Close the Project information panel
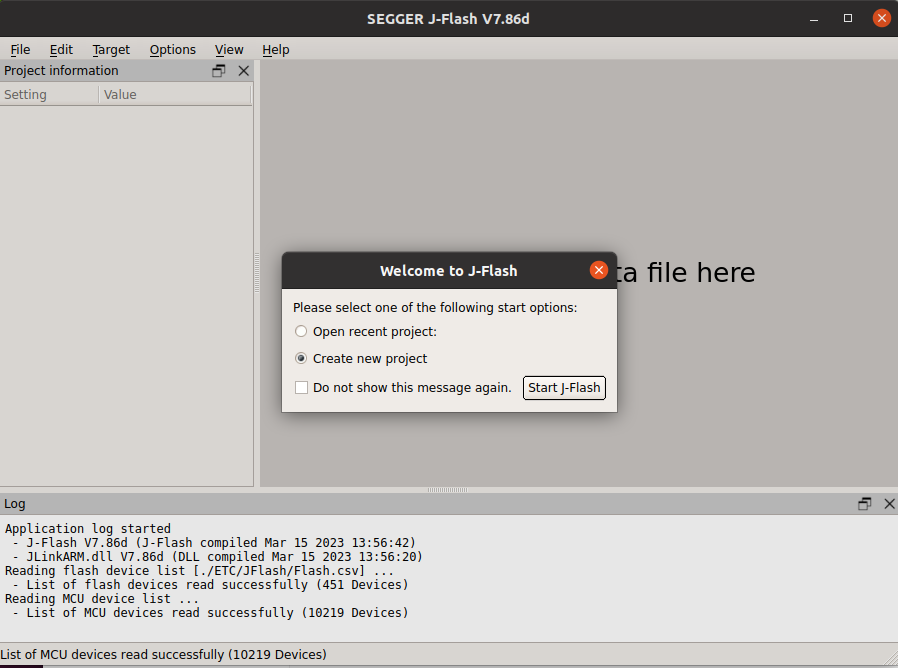The width and height of the screenshot is (898, 668). click(x=243, y=71)
